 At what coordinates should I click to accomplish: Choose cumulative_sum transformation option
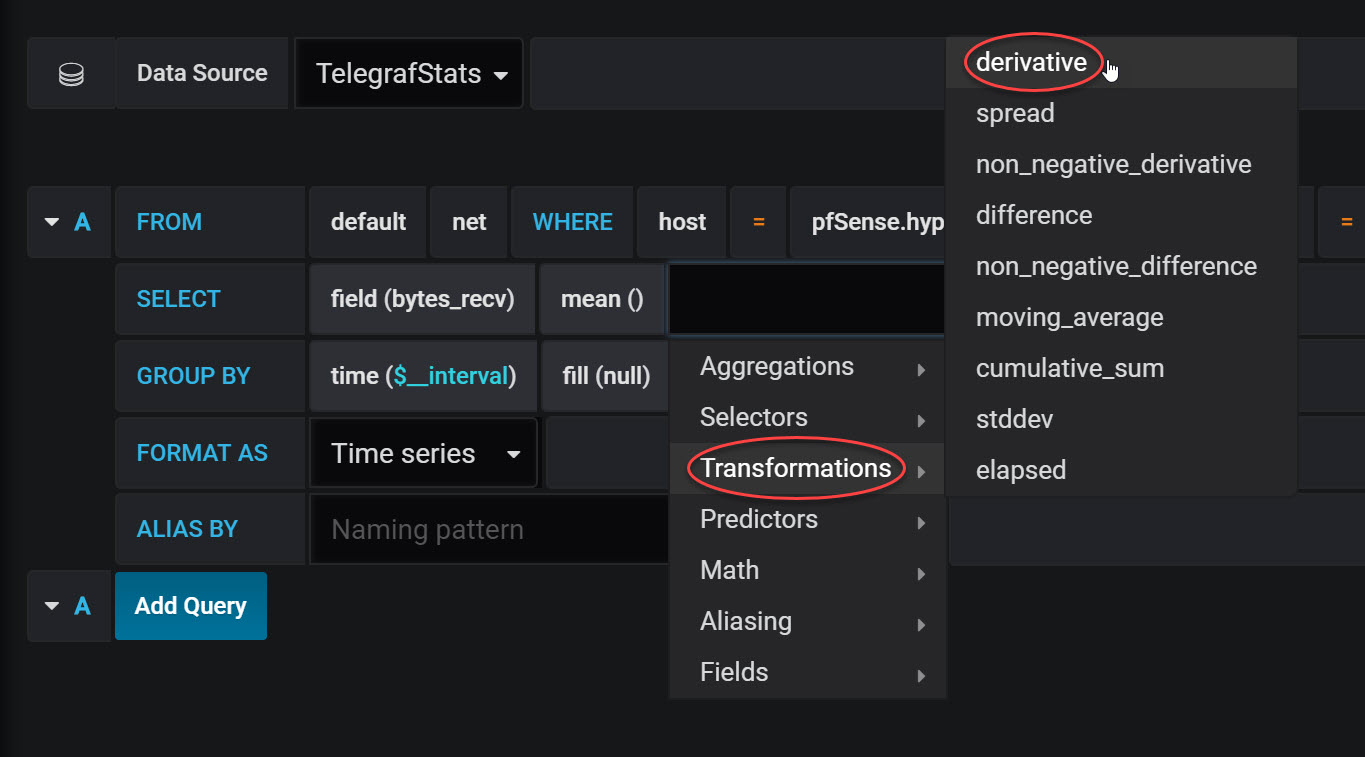coord(1069,368)
